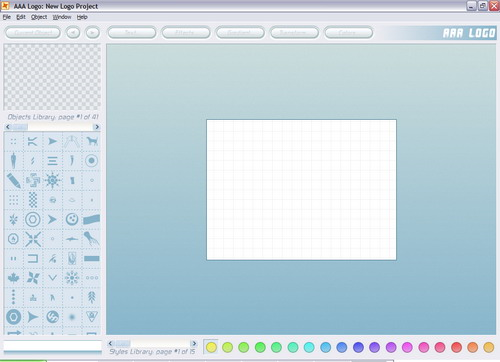
Task: Click the 'Objects Library: page #1 of 41' label
Action: pos(53,117)
